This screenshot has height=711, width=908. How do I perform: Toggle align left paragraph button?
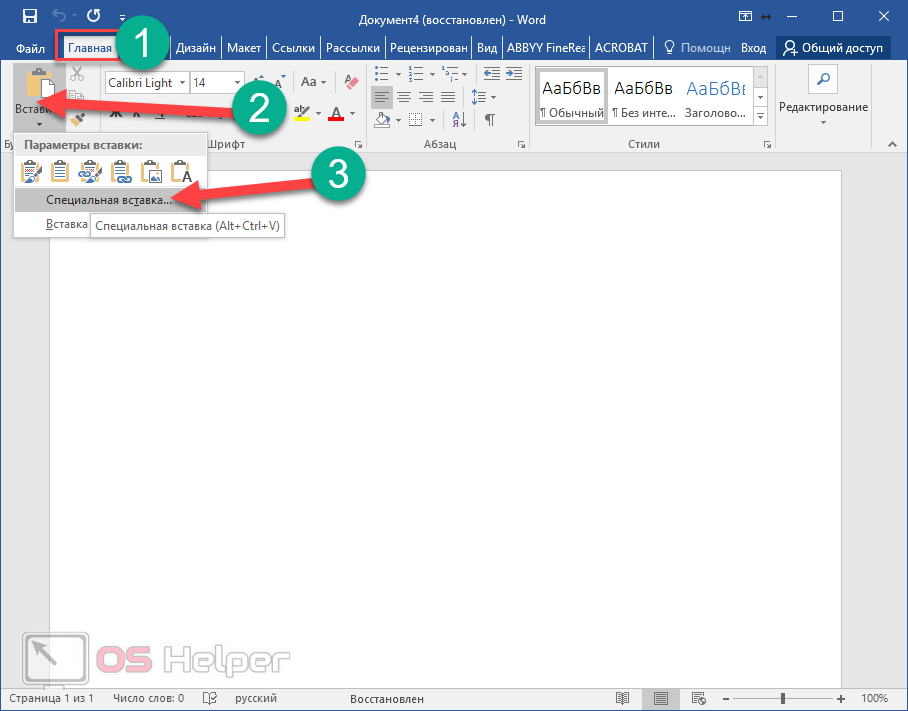[381, 96]
